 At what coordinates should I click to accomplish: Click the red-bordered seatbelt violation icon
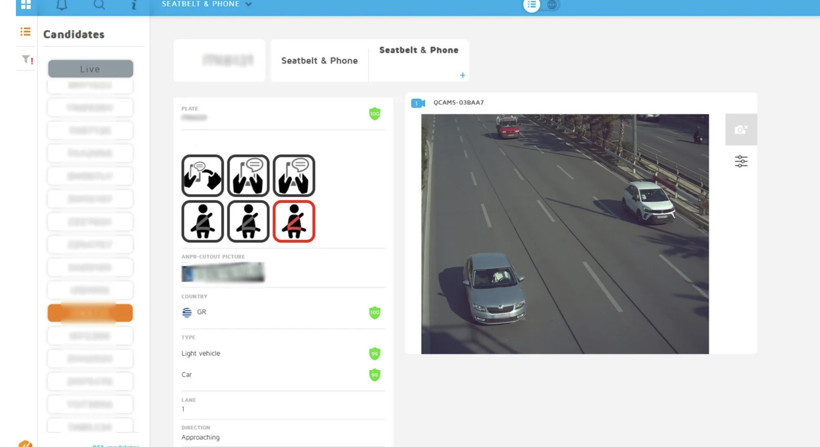294,221
